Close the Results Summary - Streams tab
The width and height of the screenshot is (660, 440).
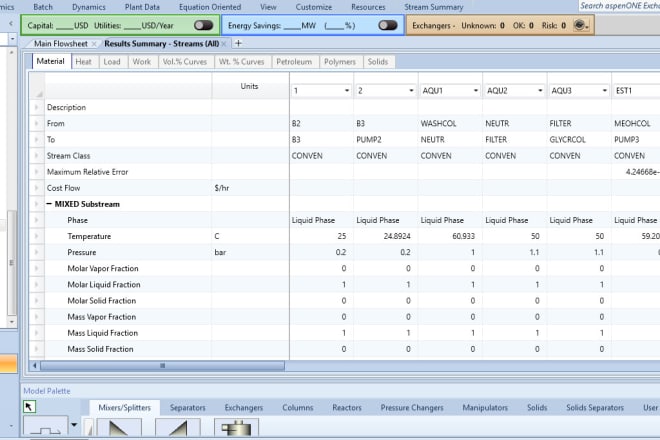[224, 44]
